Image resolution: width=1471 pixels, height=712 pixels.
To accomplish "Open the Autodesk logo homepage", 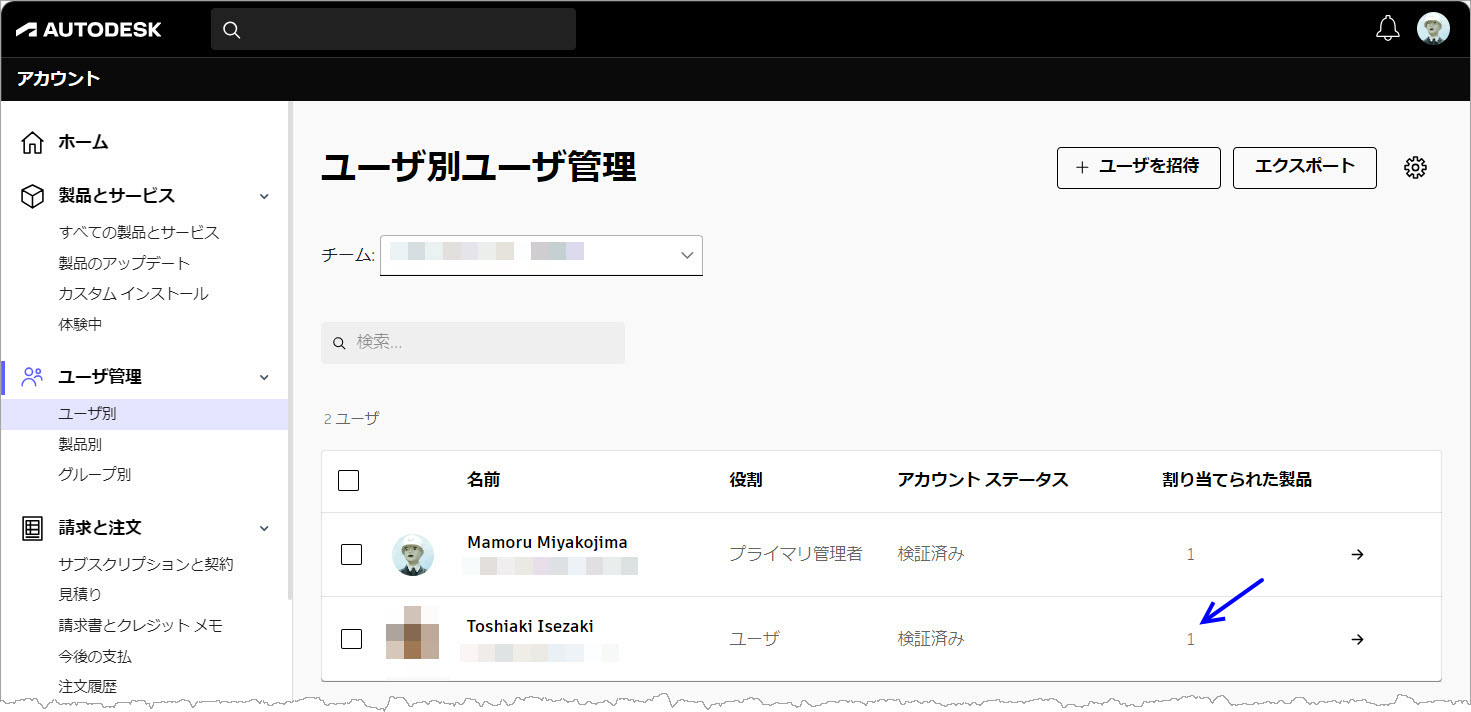I will click(87, 29).
